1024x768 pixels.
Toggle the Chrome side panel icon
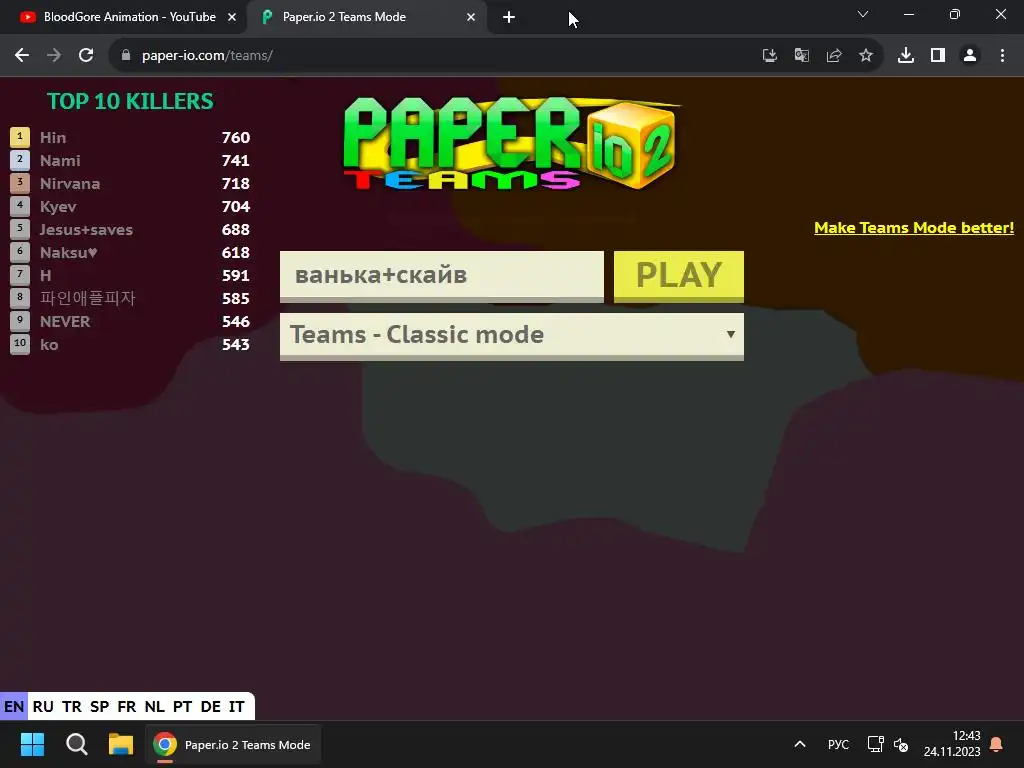pos(937,56)
